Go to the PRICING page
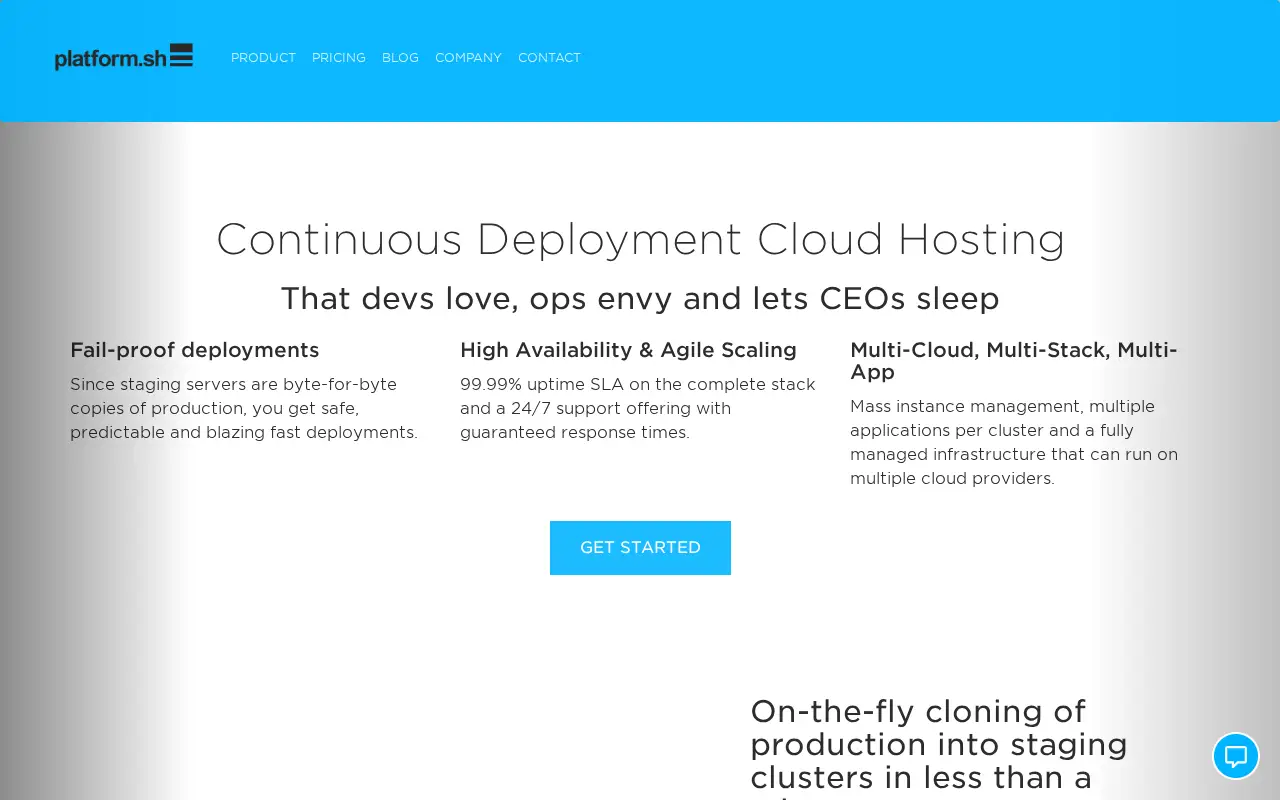The height and width of the screenshot is (800, 1280). 339,58
